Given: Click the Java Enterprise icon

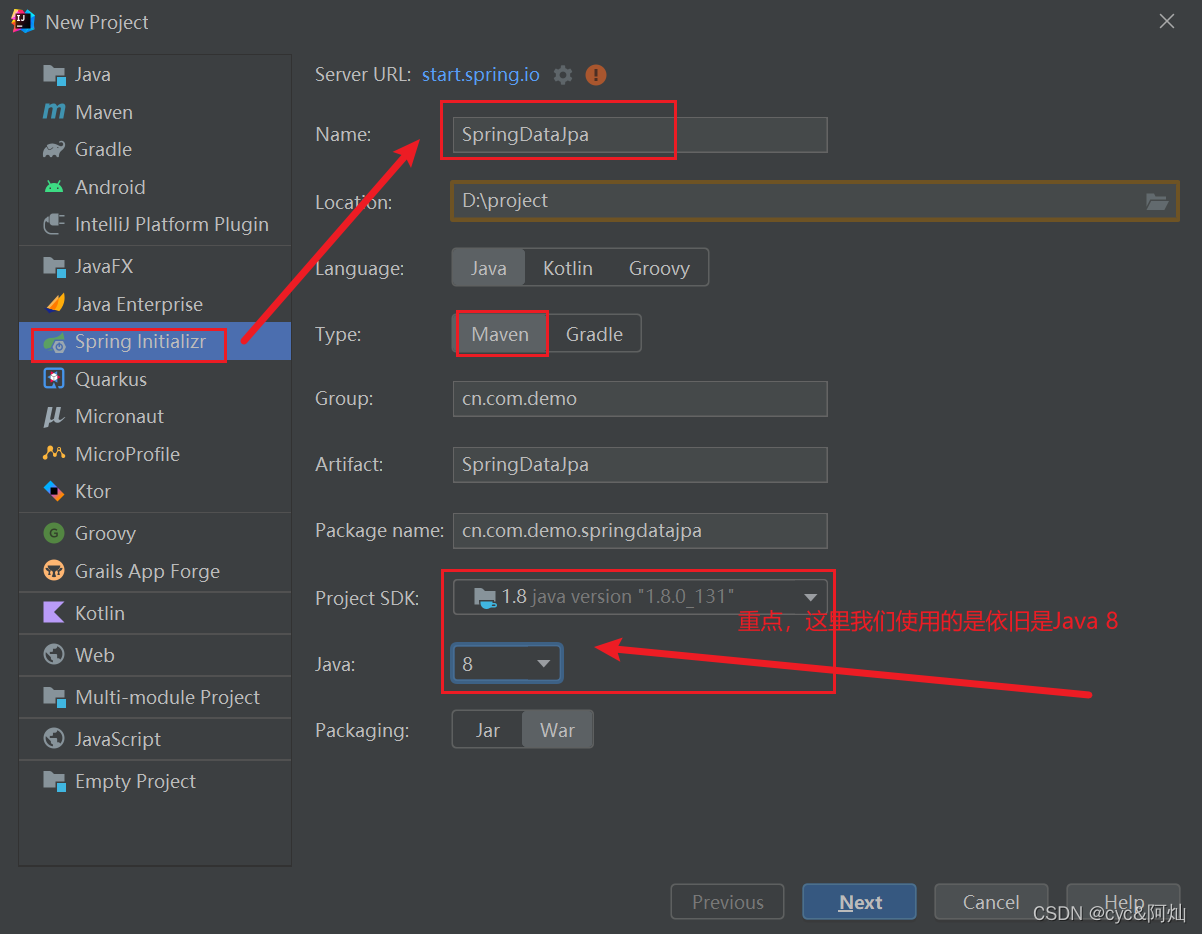Looking at the screenshot, I should 54,304.
